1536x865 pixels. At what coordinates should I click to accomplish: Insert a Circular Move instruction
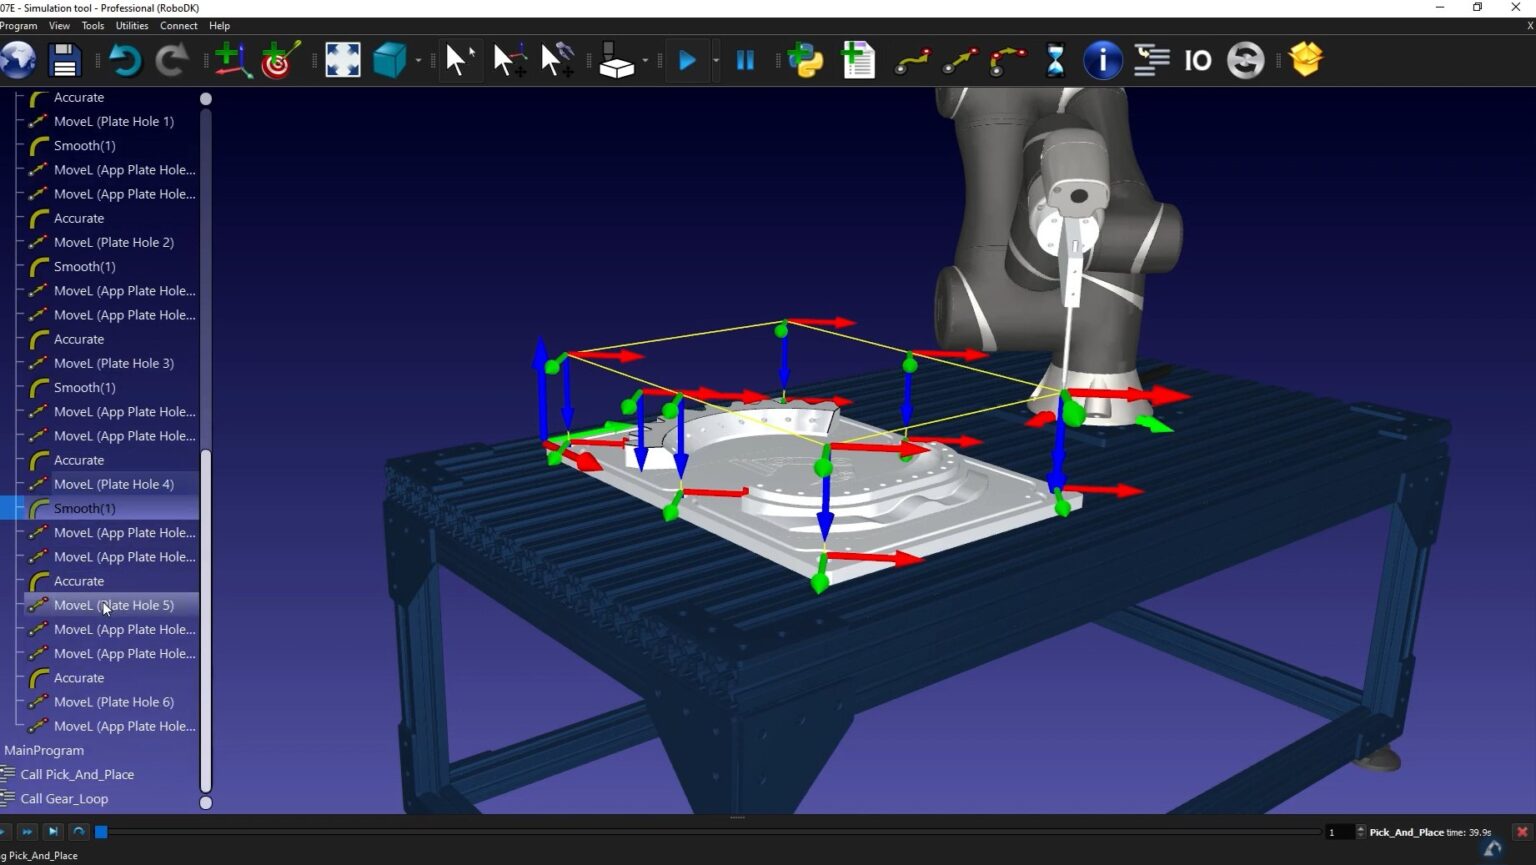coord(1006,60)
